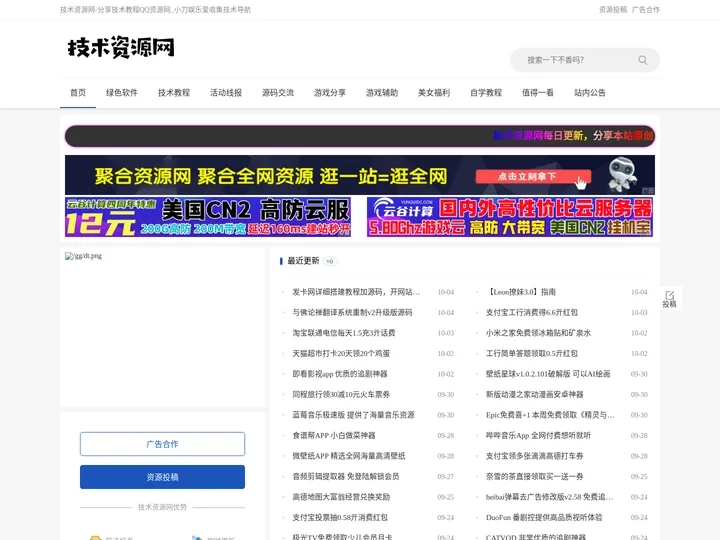Open the 游戏分享 menu item
The width and height of the screenshot is (720, 540).
[x=330, y=93]
